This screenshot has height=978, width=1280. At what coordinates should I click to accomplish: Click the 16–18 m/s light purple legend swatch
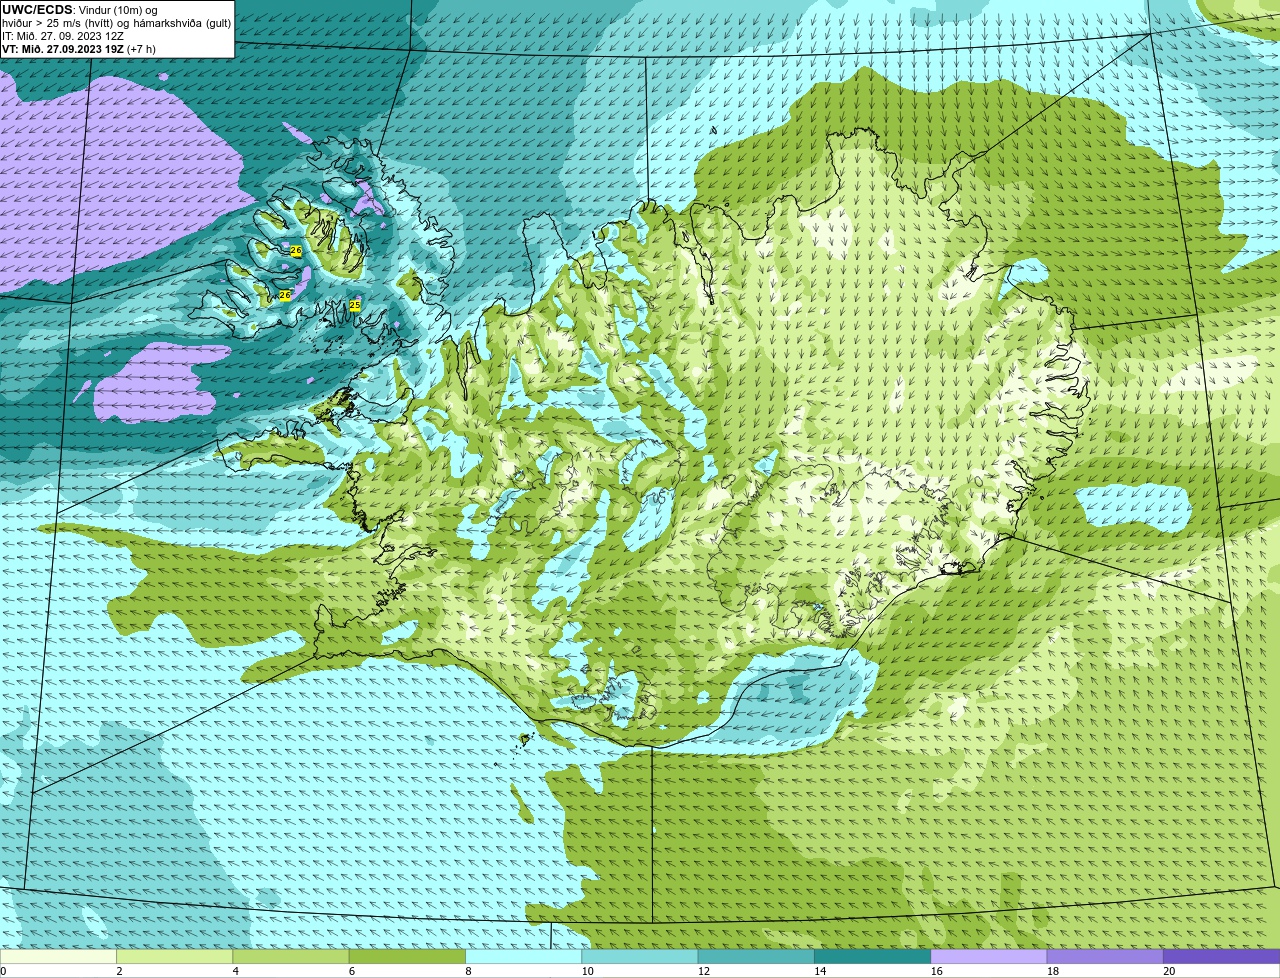[x=989, y=956]
